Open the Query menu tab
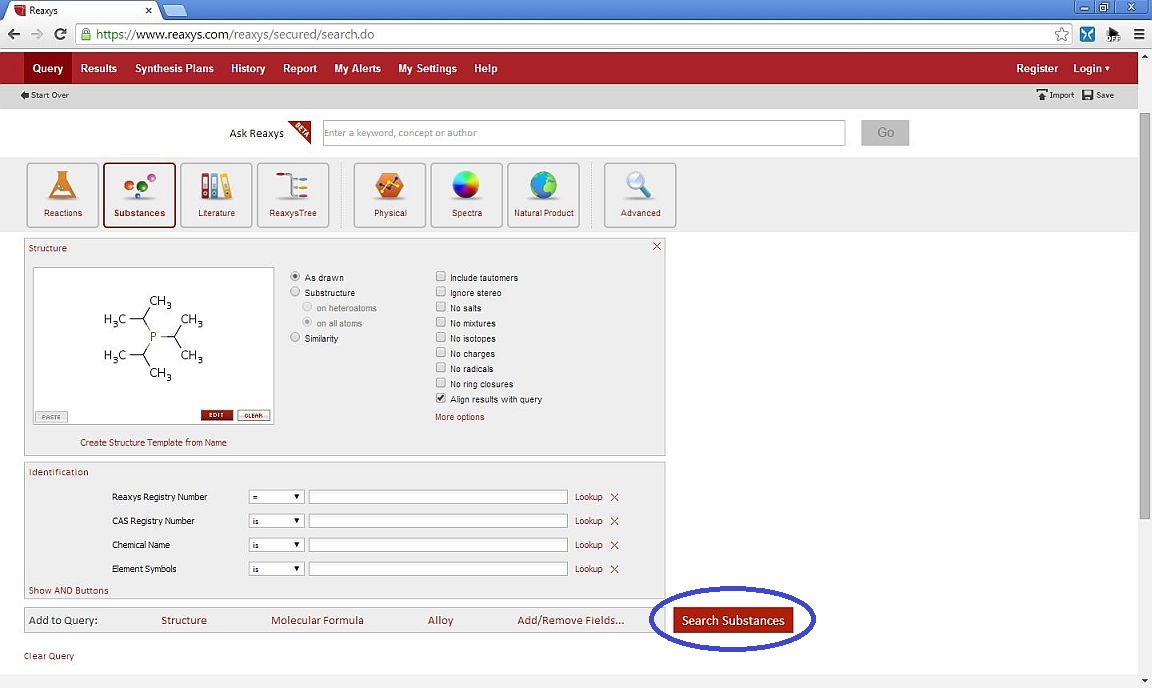The width and height of the screenshot is (1152, 688). [x=48, y=68]
